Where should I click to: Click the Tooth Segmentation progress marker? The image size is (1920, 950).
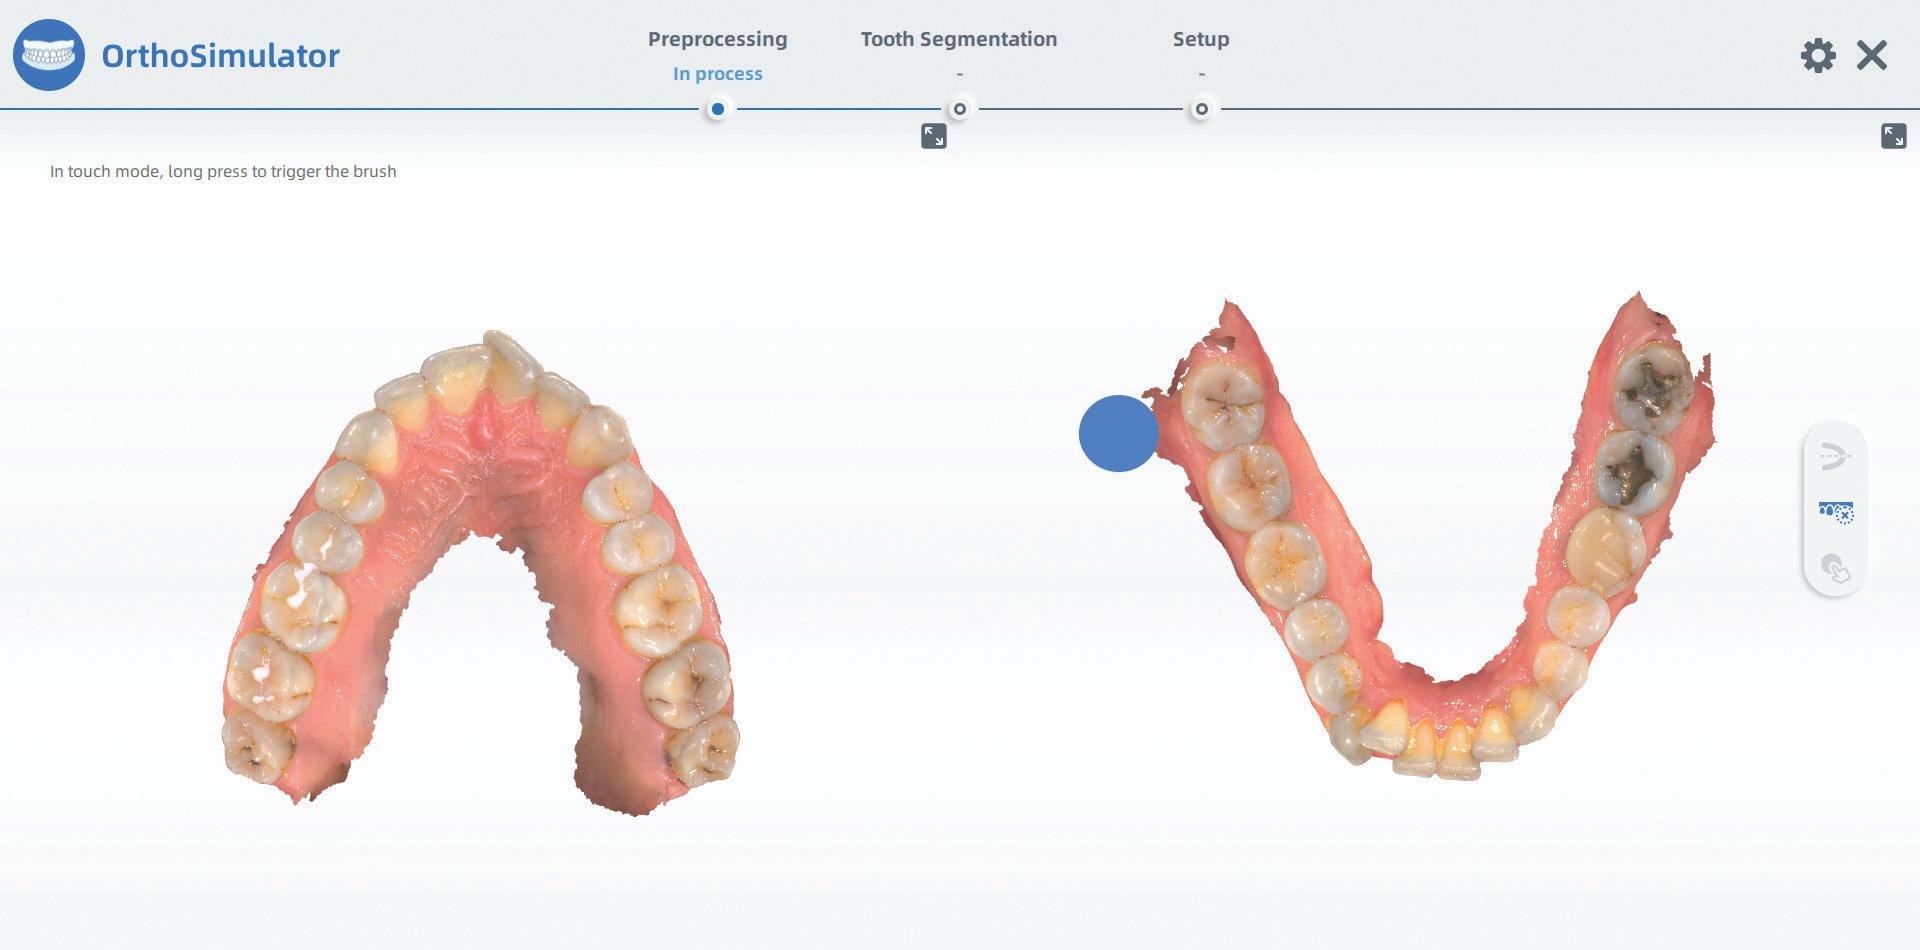(x=959, y=109)
